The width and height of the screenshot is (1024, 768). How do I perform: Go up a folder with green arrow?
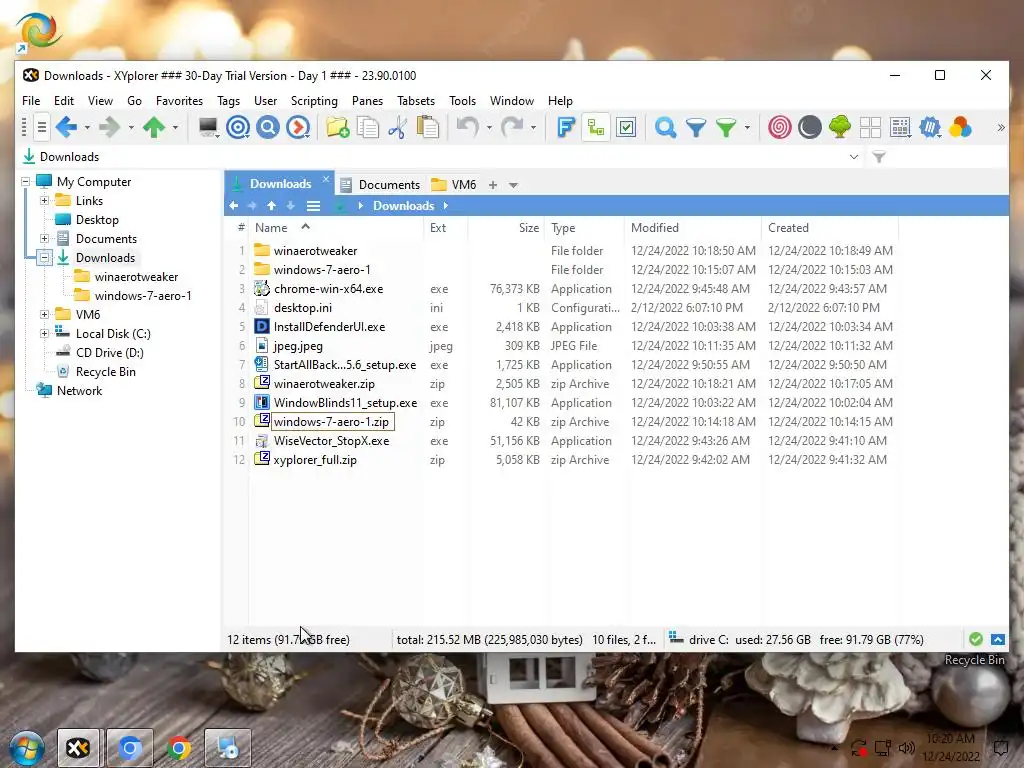tap(154, 127)
